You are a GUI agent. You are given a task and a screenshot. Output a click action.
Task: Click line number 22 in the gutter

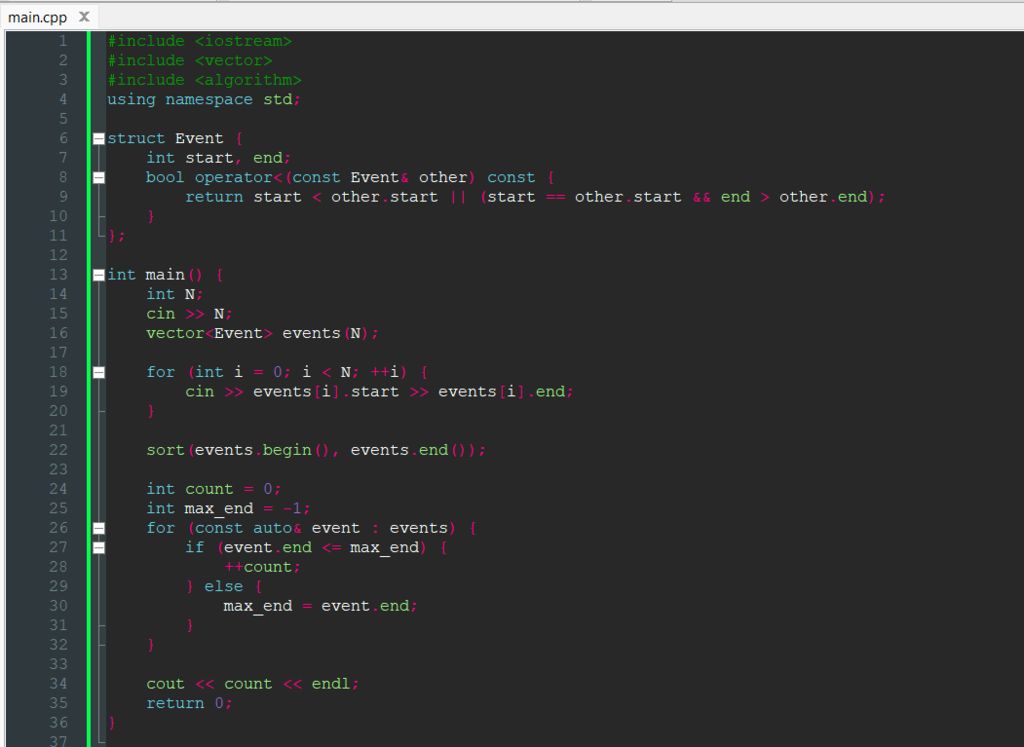click(58, 450)
